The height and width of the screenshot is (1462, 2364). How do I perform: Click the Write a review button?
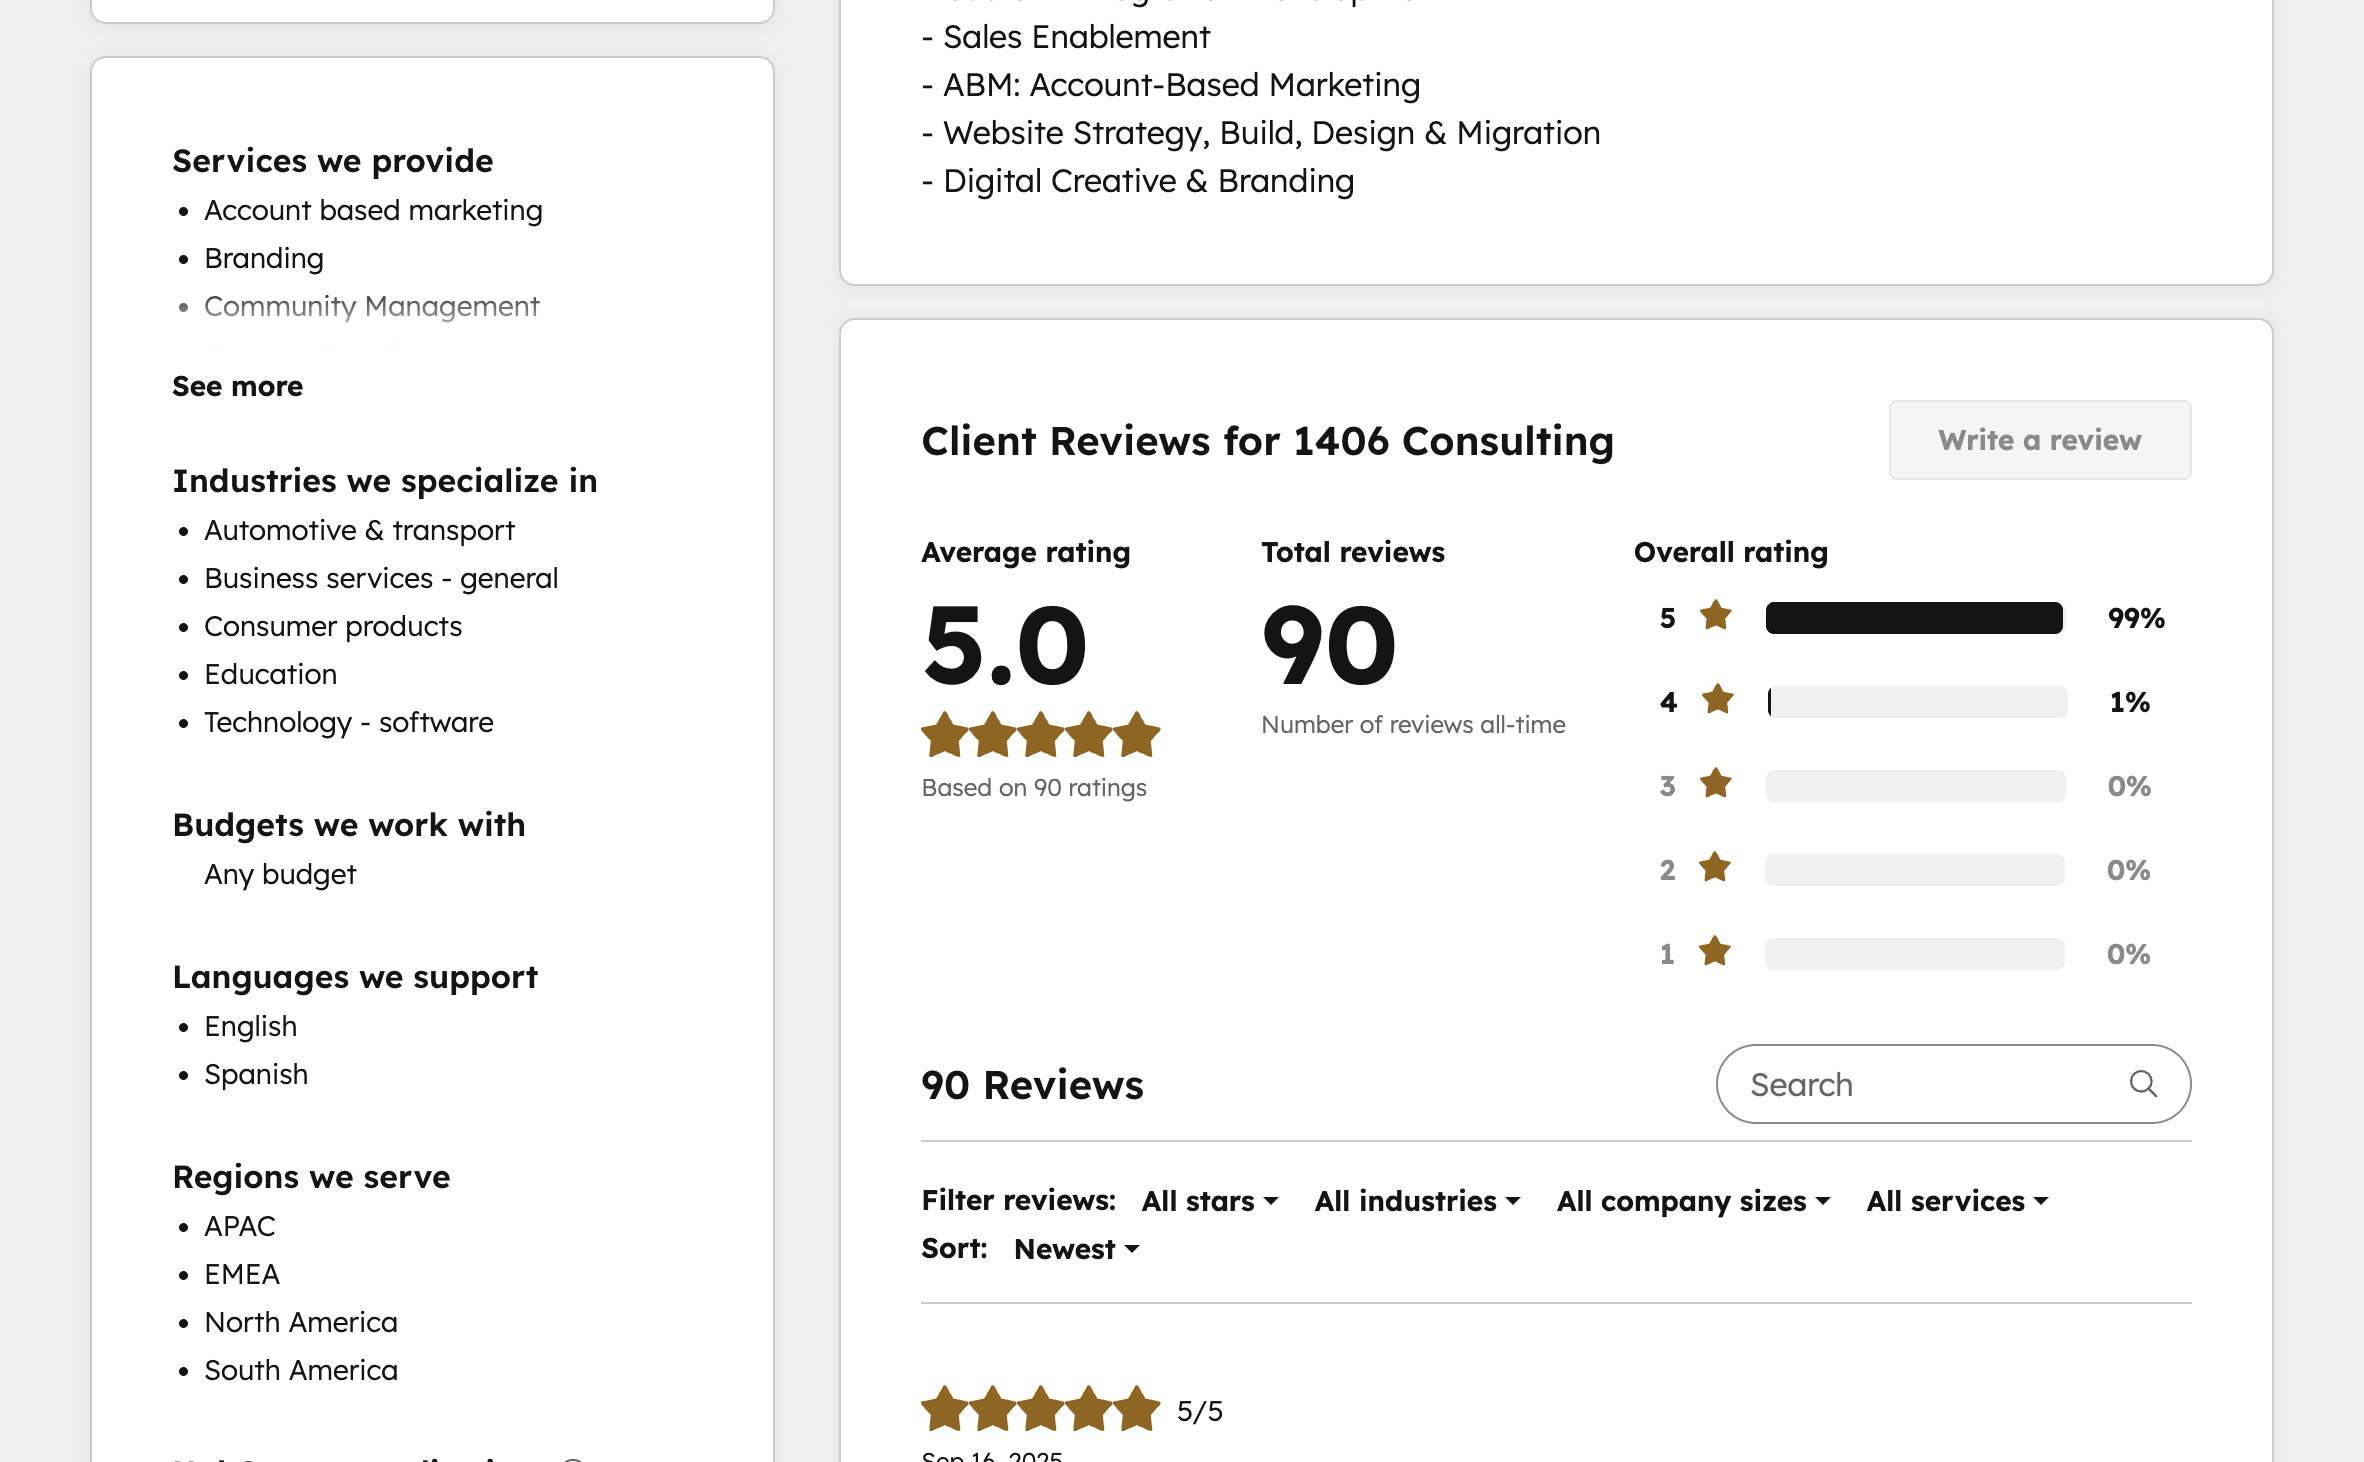tap(2039, 440)
